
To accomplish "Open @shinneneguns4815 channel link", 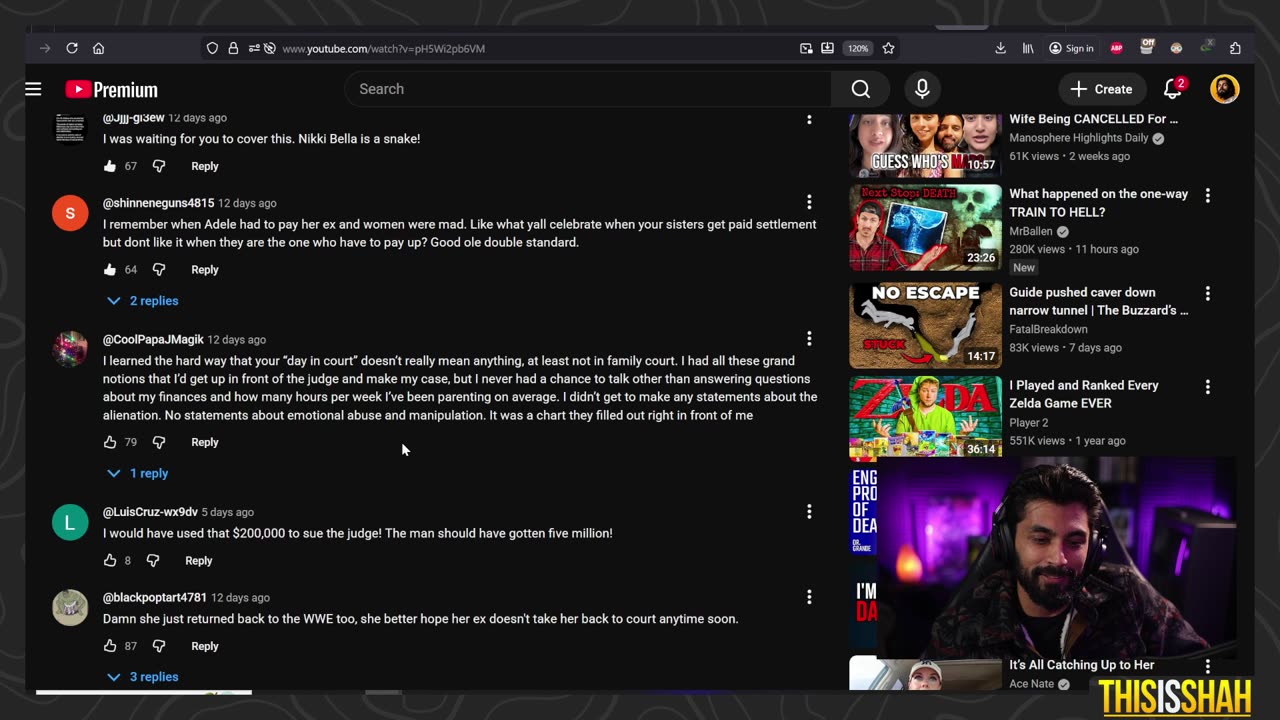I will (x=158, y=203).
